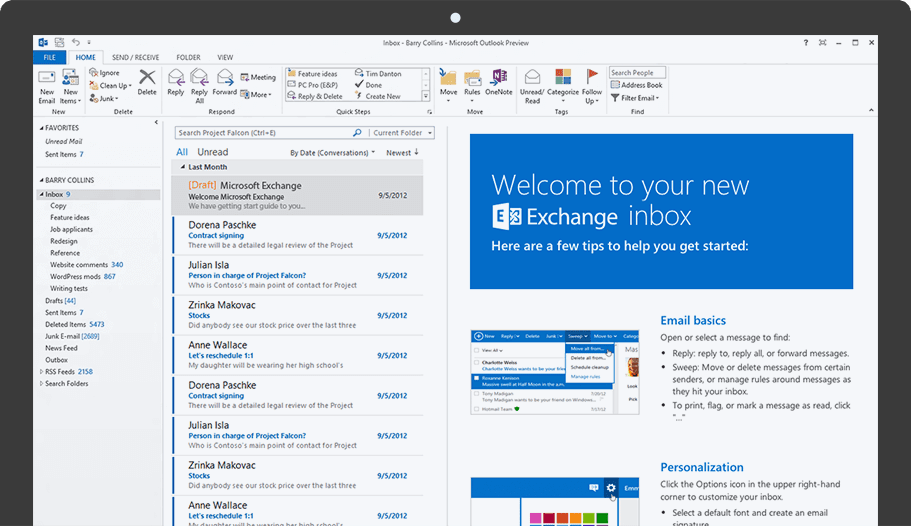This screenshot has width=911, height=526.
Task: Reply to the selected message
Action: tap(176, 80)
